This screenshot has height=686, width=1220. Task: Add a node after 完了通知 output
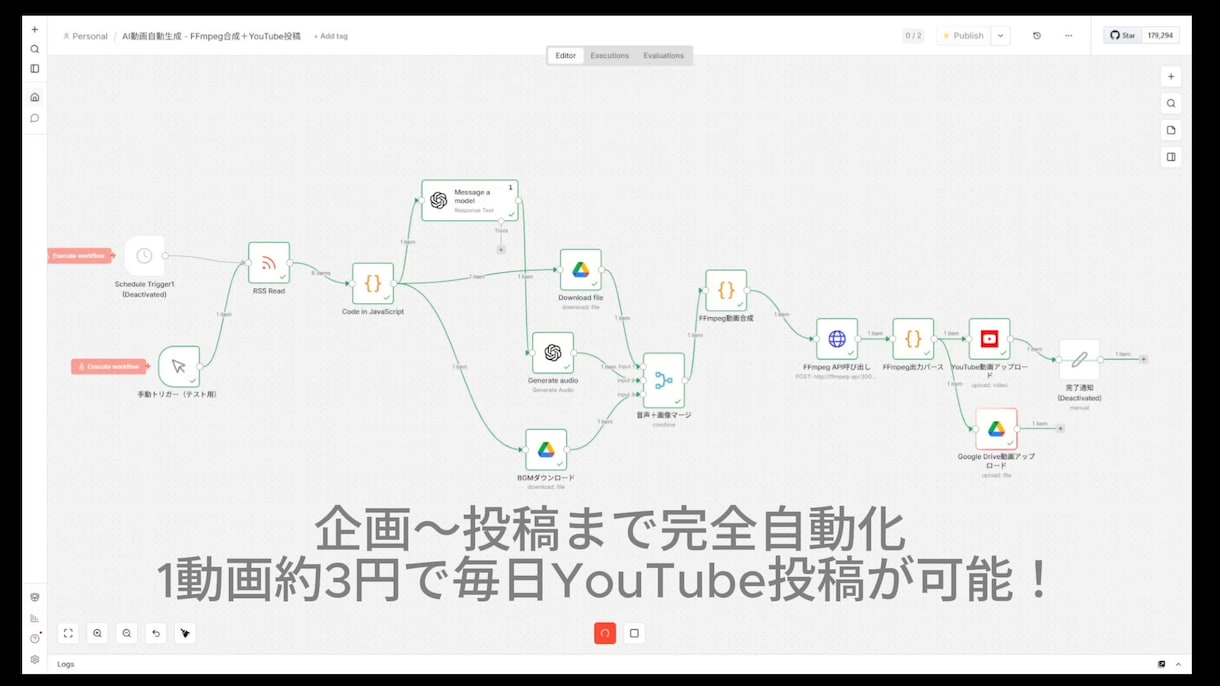click(x=1144, y=359)
